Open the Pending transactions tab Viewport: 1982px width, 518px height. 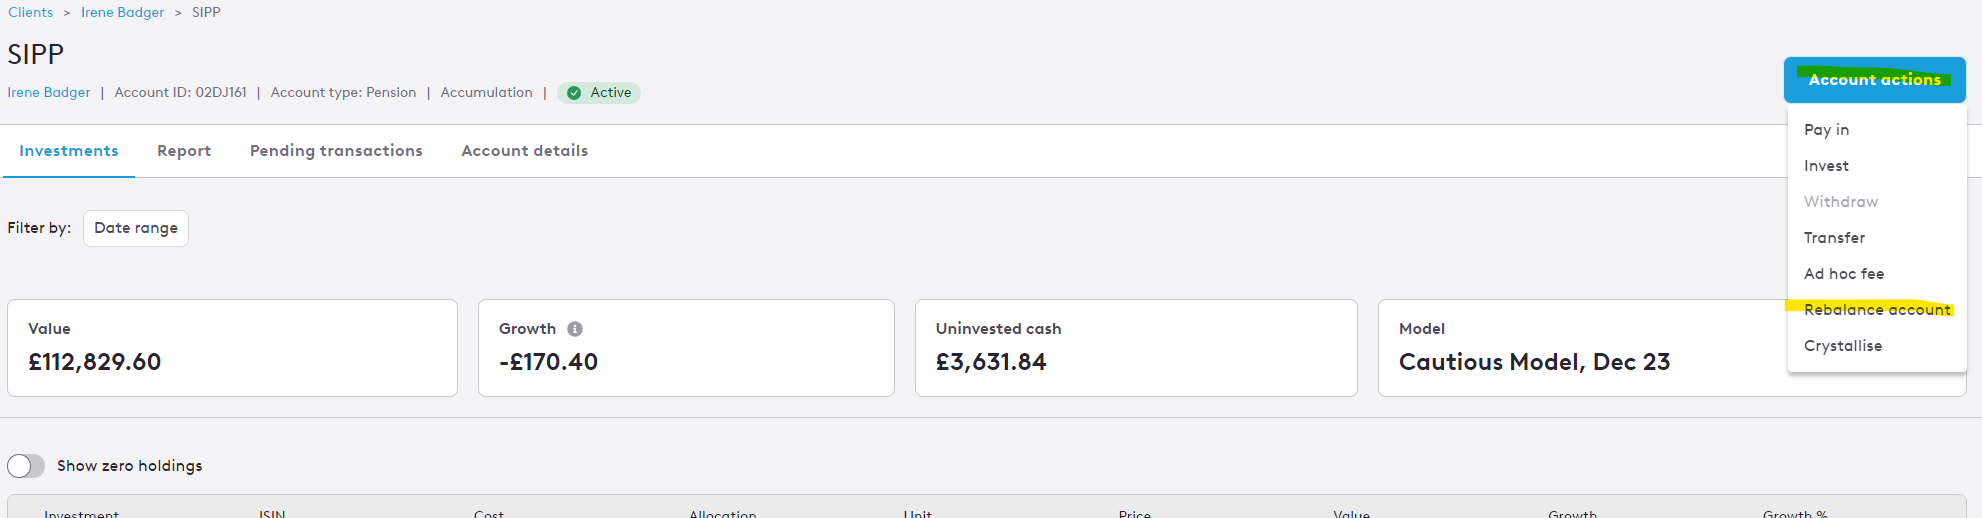(x=336, y=151)
